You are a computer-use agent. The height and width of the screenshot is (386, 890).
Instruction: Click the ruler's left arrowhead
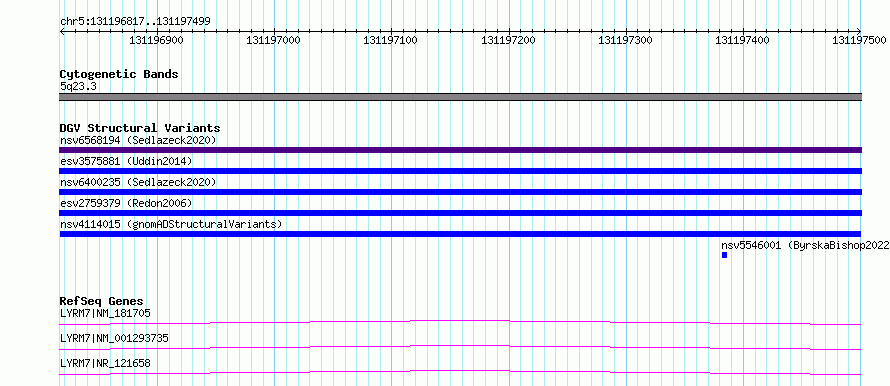[62, 32]
